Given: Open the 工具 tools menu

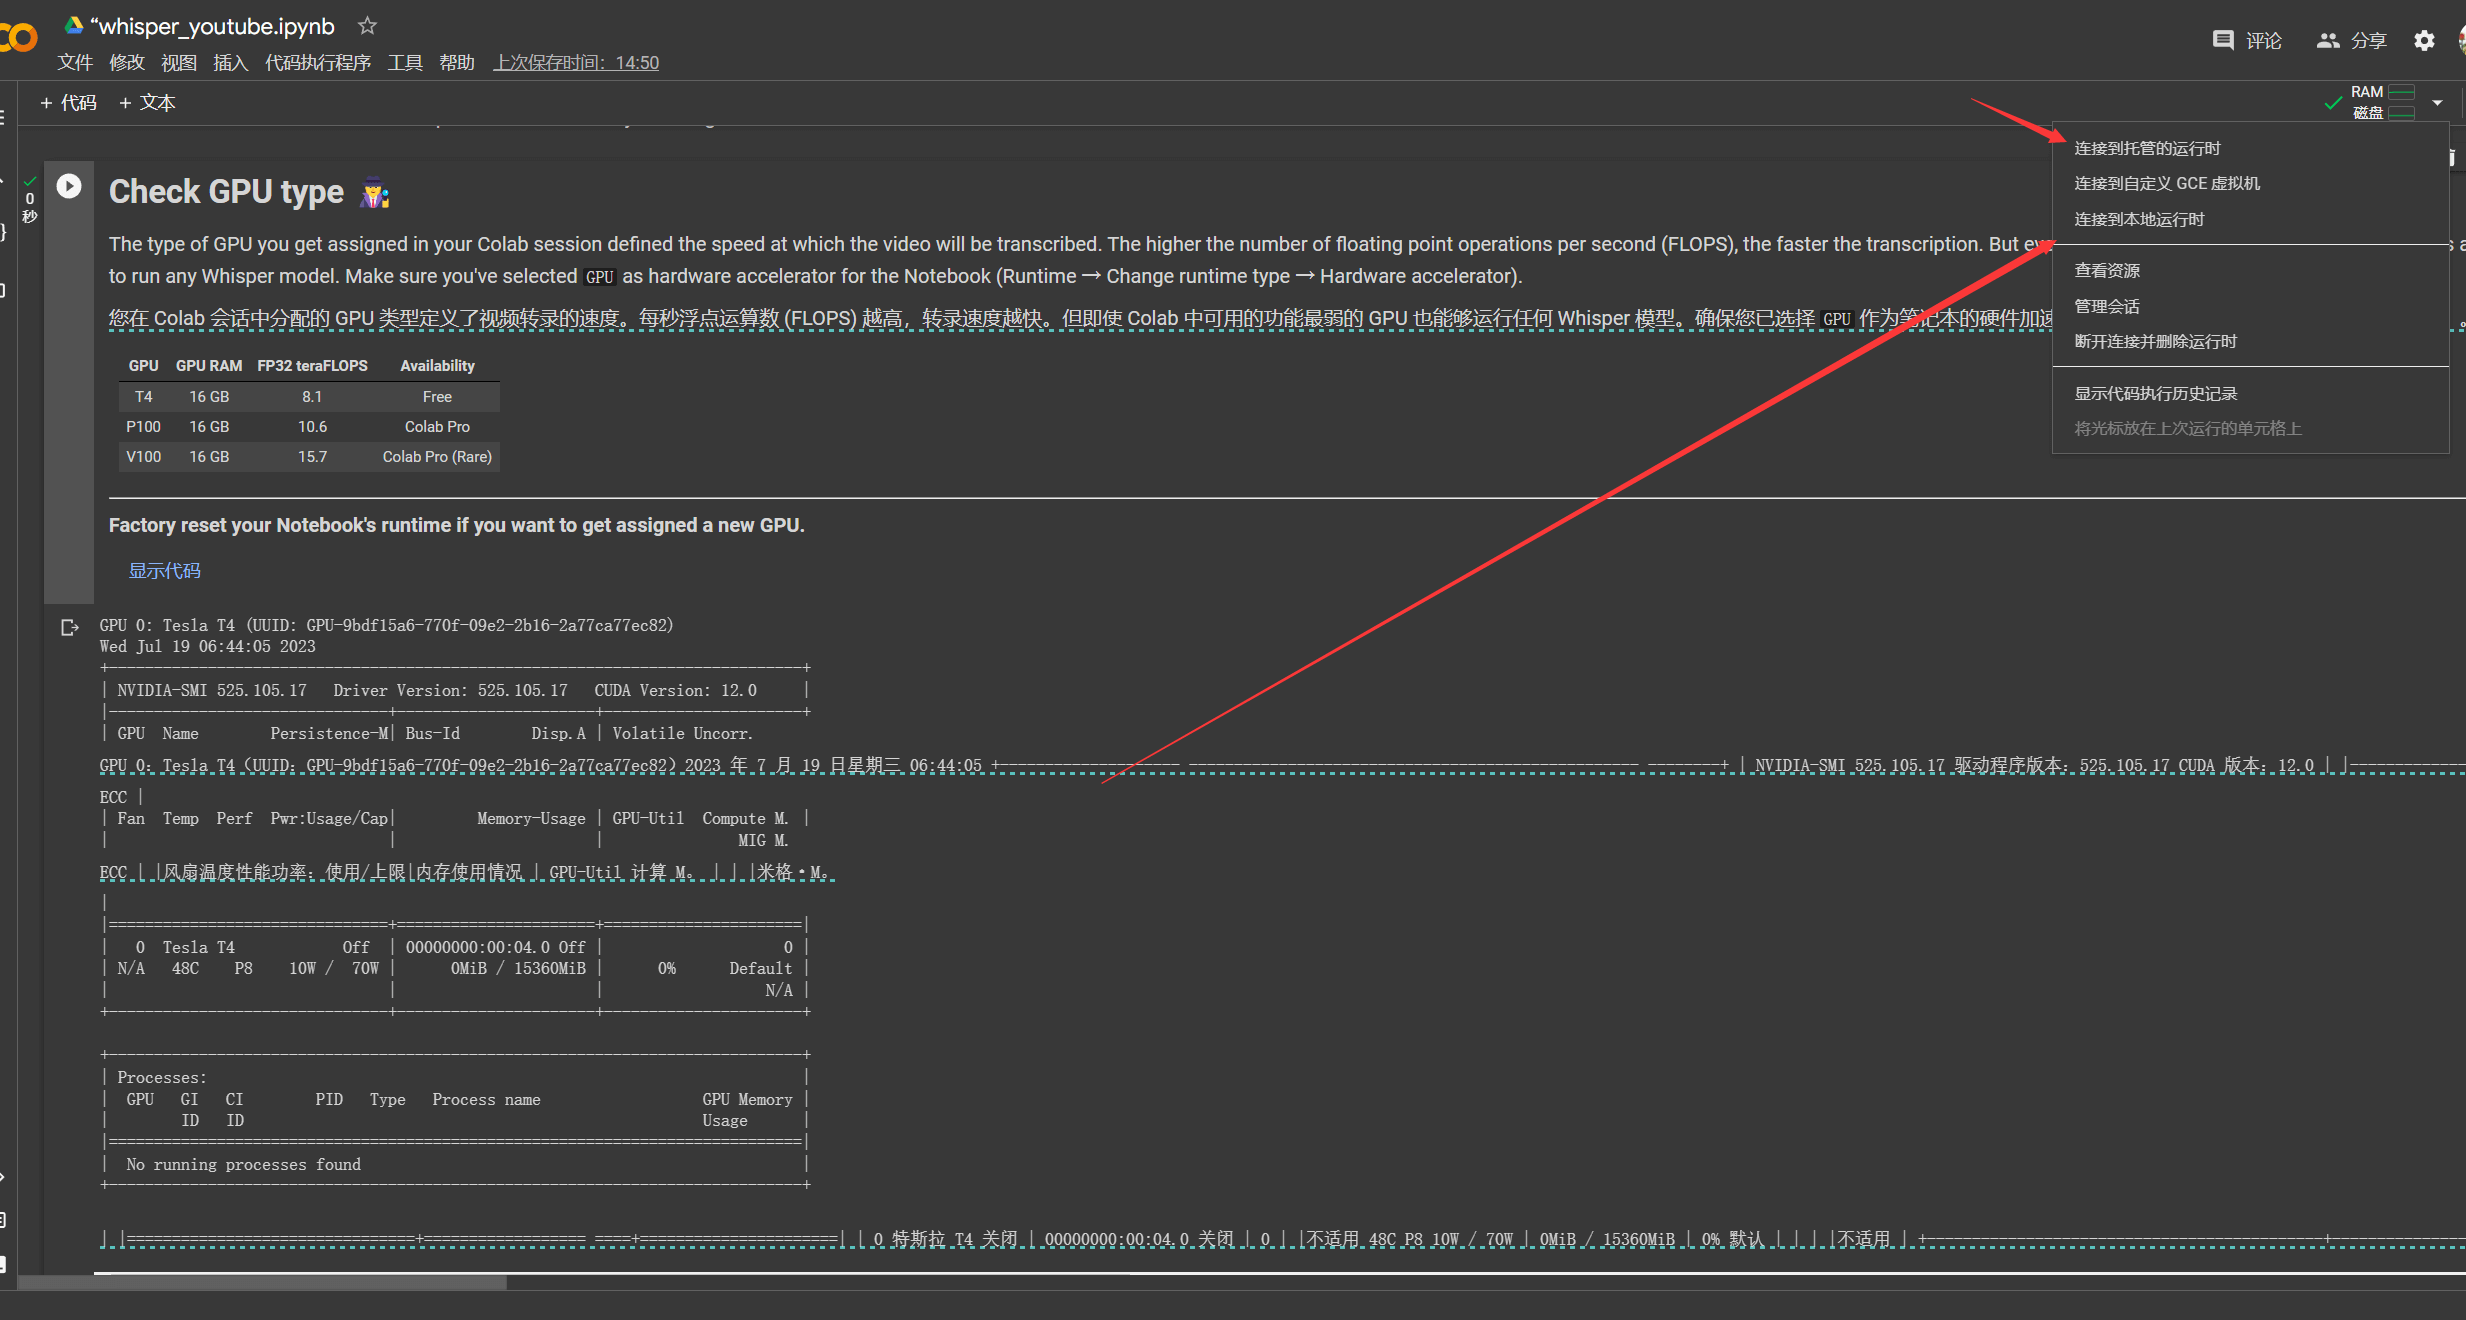Looking at the screenshot, I should point(405,62).
